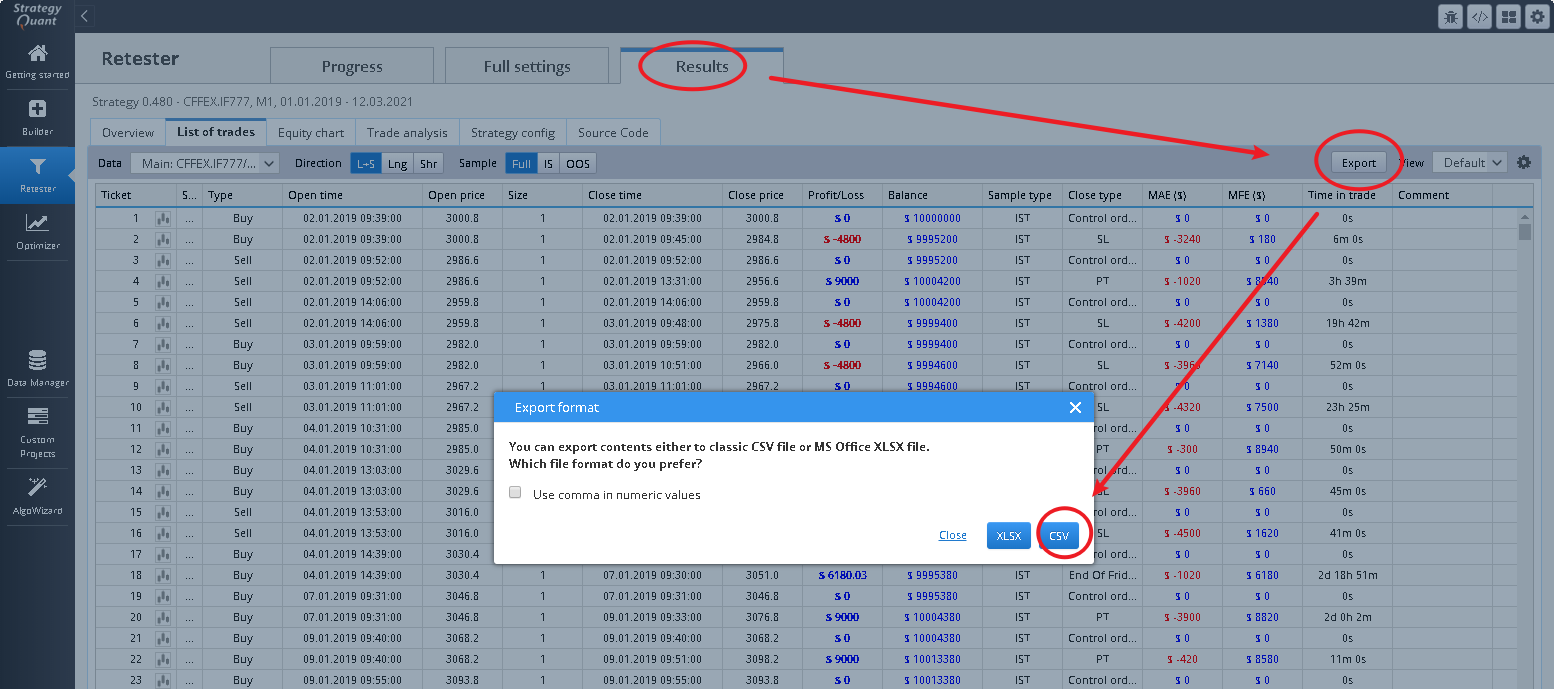Image resolution: width=1554 pixels, height=689 pixels.
Task: Open the View Default dropdown
Action: click(x=1469, y=163)
